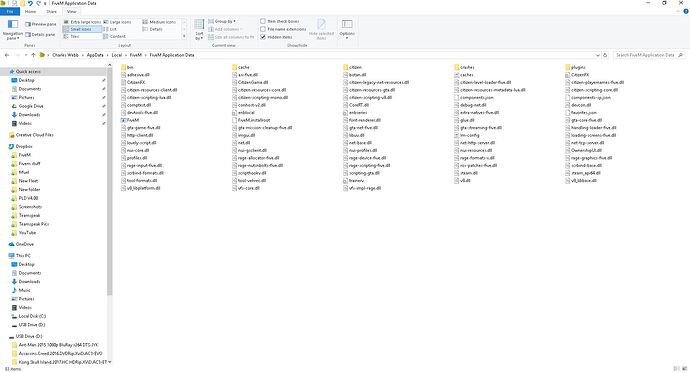Open address bar history dropdown
The image size is (690, 373).
click(597, 55)
